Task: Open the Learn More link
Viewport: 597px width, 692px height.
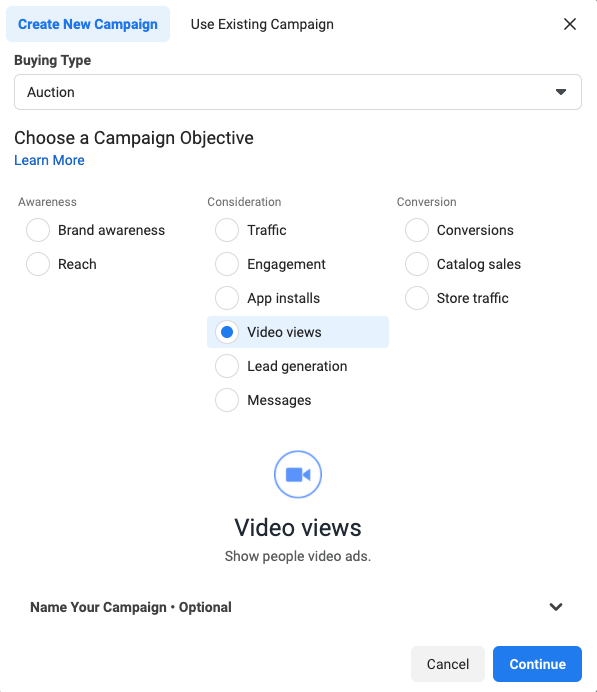Action: [x=49, y=160]
